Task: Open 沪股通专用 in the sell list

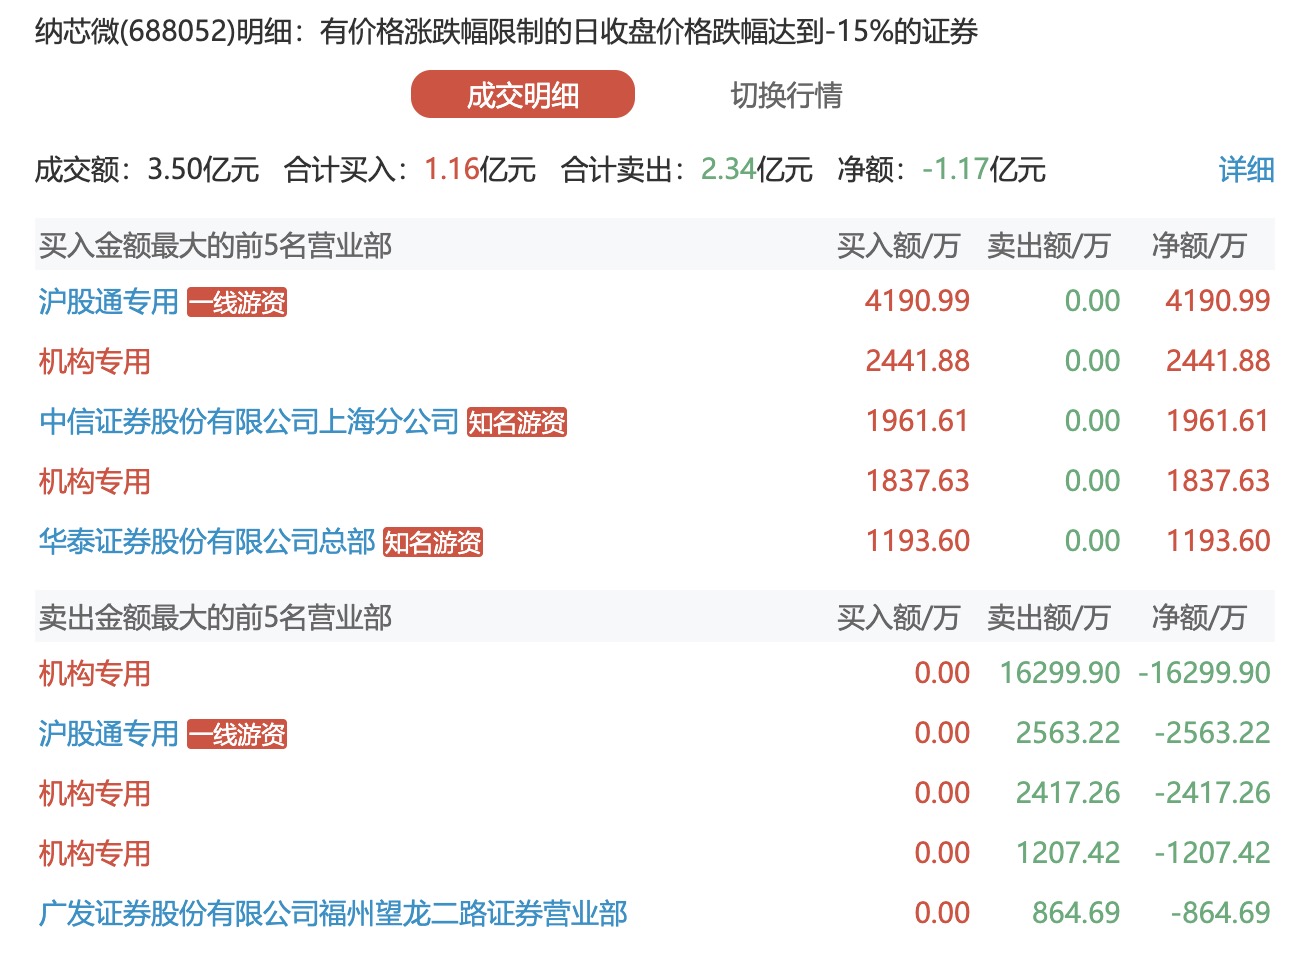Action: pos(108,733)
